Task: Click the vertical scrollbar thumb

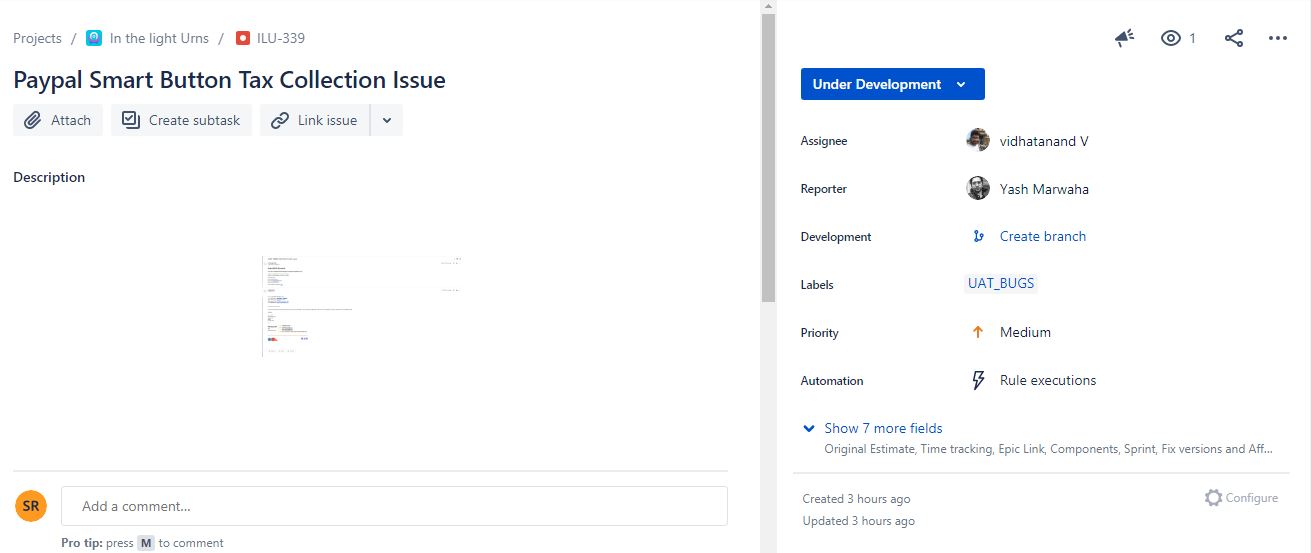Action: [x=768, y=158]
